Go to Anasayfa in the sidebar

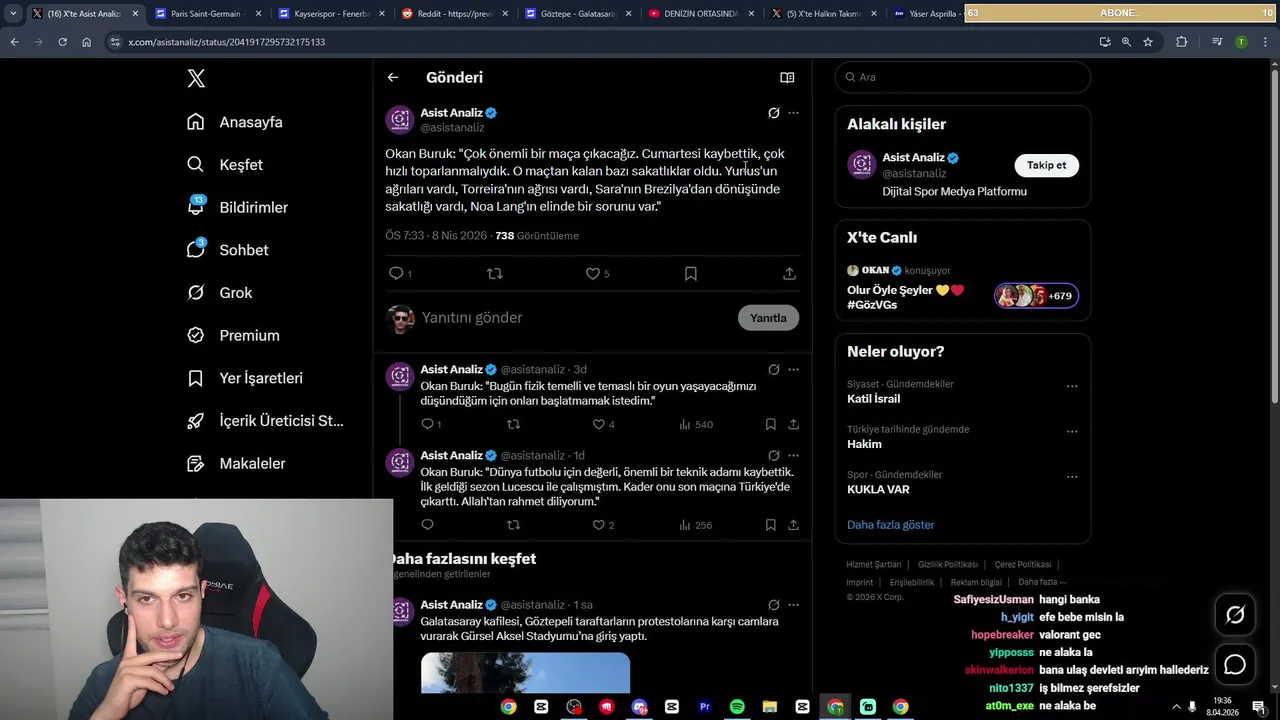[x=235, y=122]
